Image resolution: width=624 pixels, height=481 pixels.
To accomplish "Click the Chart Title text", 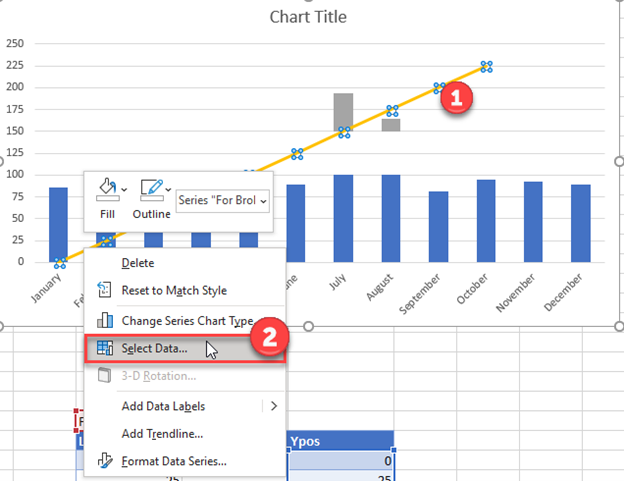I will (308, 17).
